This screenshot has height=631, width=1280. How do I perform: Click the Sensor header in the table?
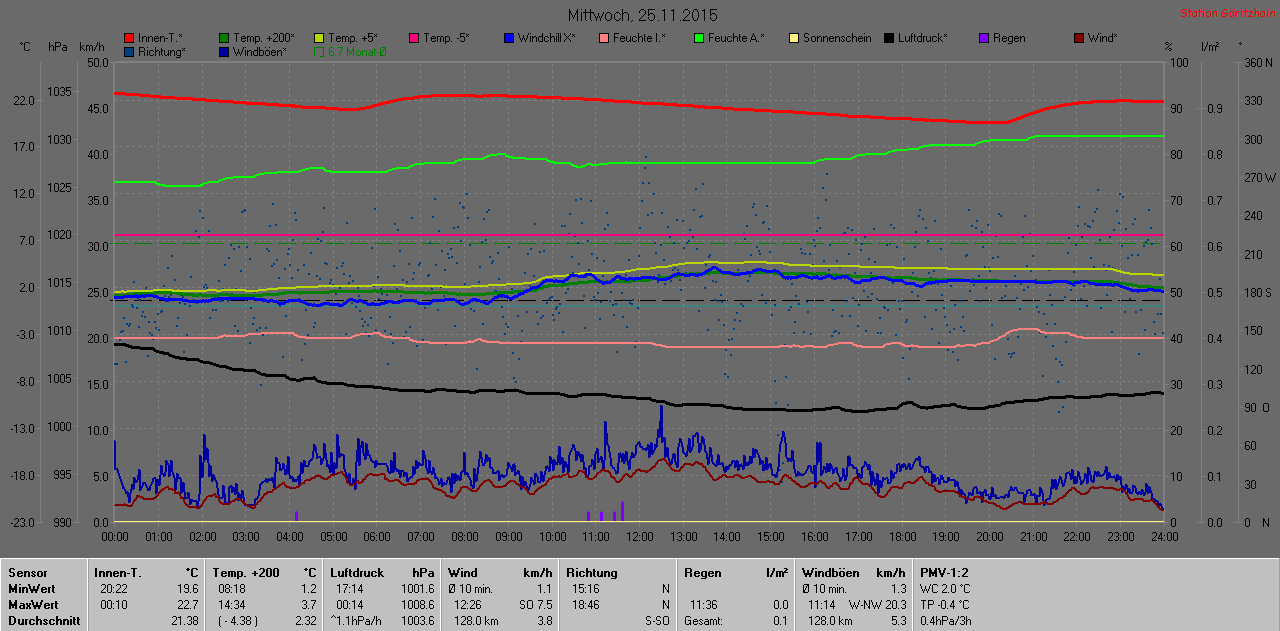(28, 573)
